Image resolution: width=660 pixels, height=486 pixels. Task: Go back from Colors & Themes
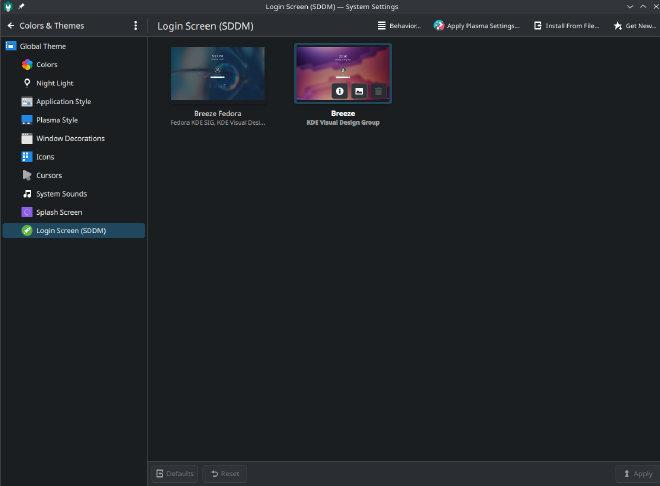click(11, 26)
